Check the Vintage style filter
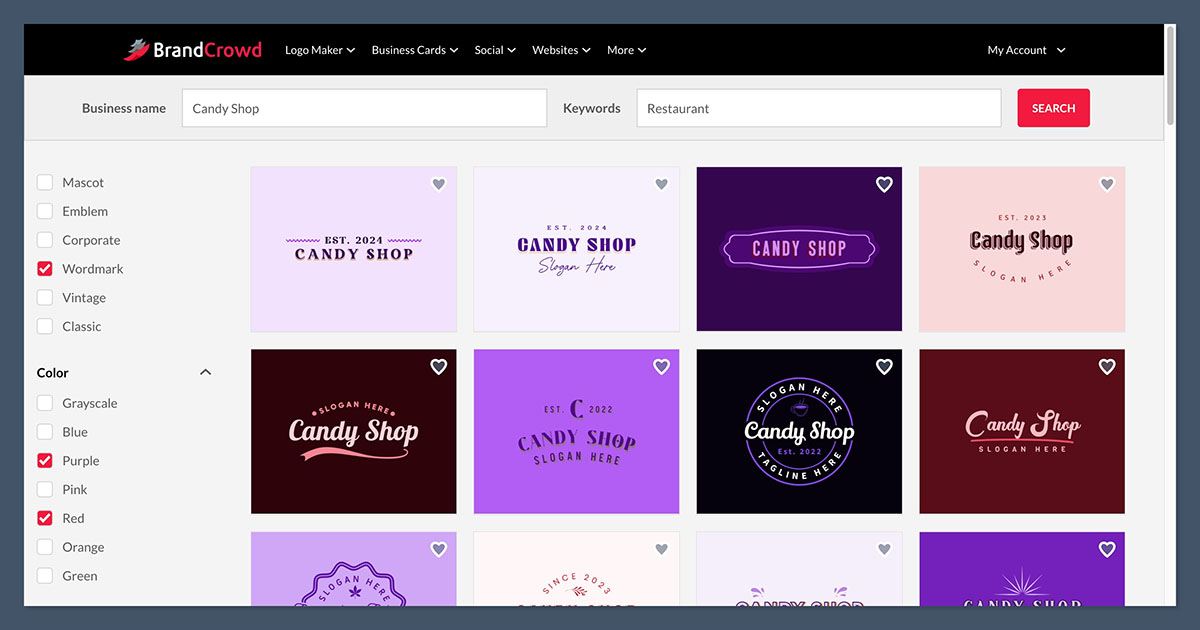The width and height of the screenshot is (1200, 630). pyautogui.click(x=44, y=297)
